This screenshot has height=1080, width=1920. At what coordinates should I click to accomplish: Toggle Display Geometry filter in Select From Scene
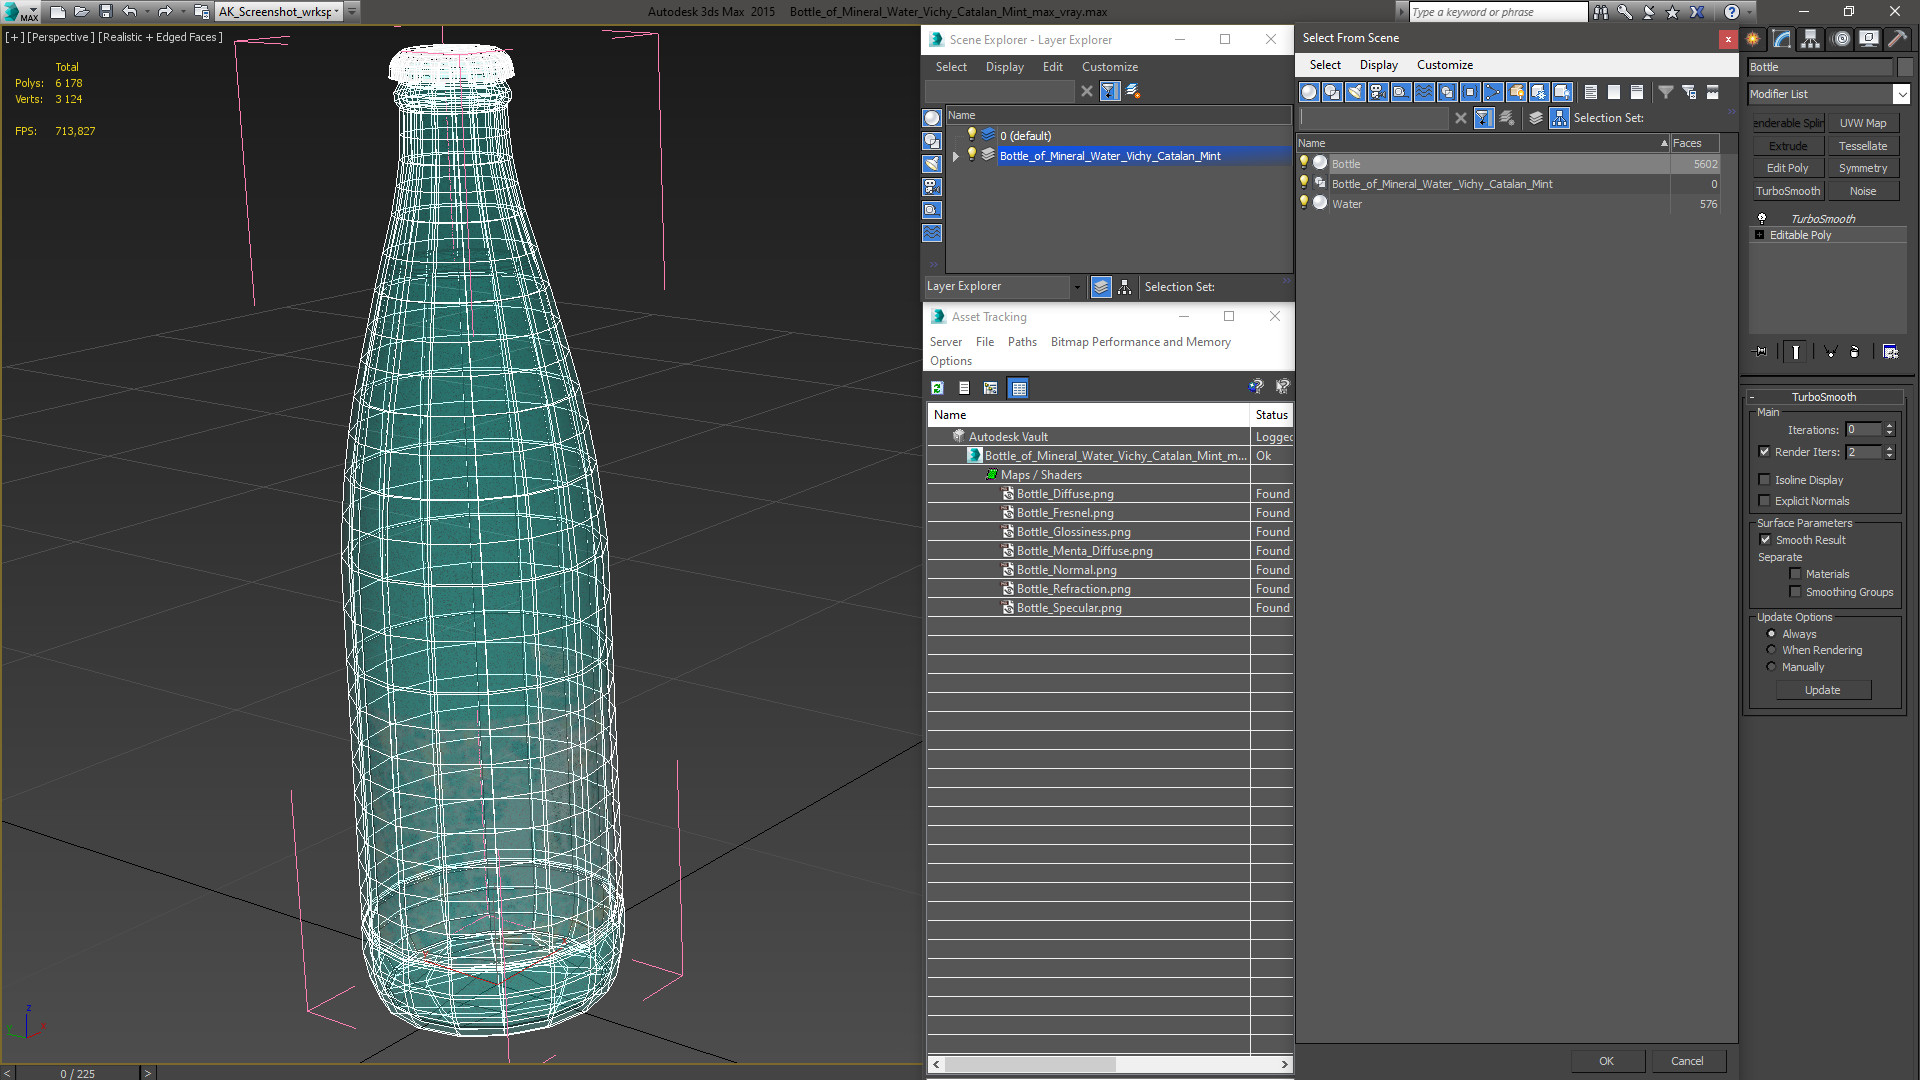tap(1309, 92)
